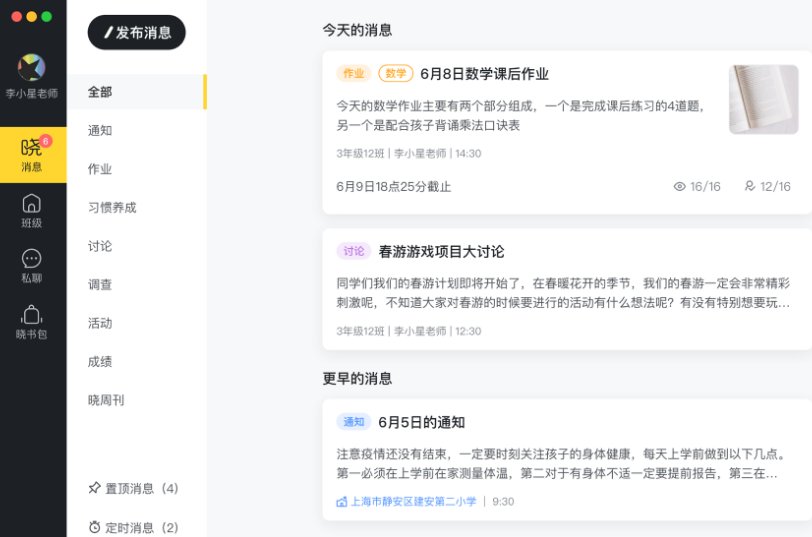
Task: Click the orange 作业 tag on homework card
Action: coord(354,74)
